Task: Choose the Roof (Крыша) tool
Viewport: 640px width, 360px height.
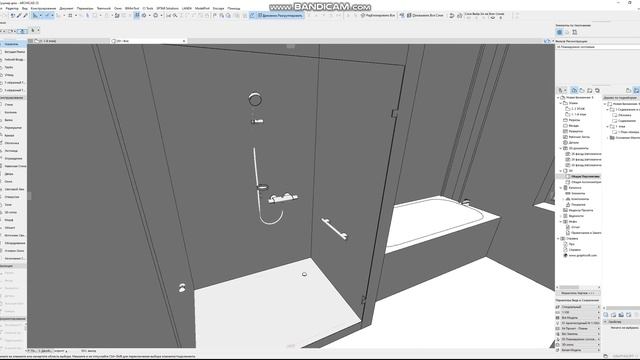Action: [x=13, y=135]
